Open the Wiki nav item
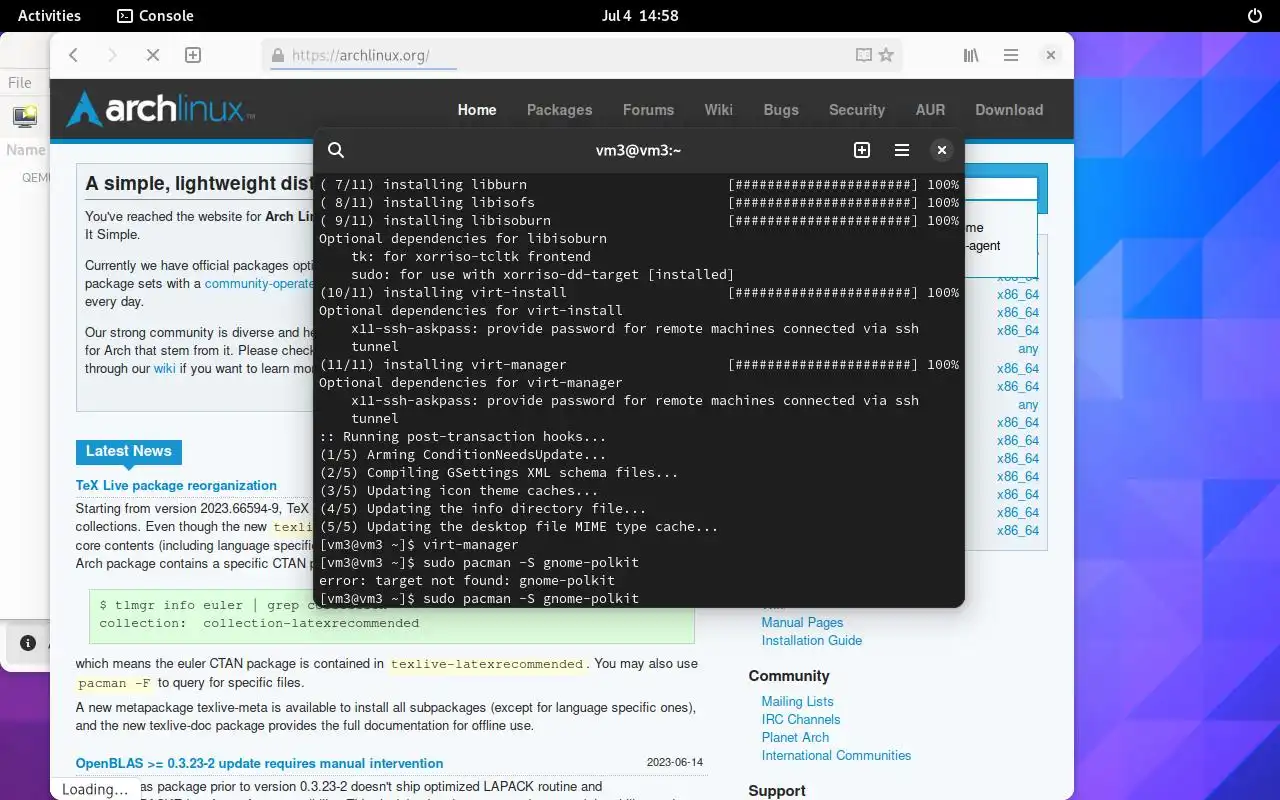 (x=718, y=110)
